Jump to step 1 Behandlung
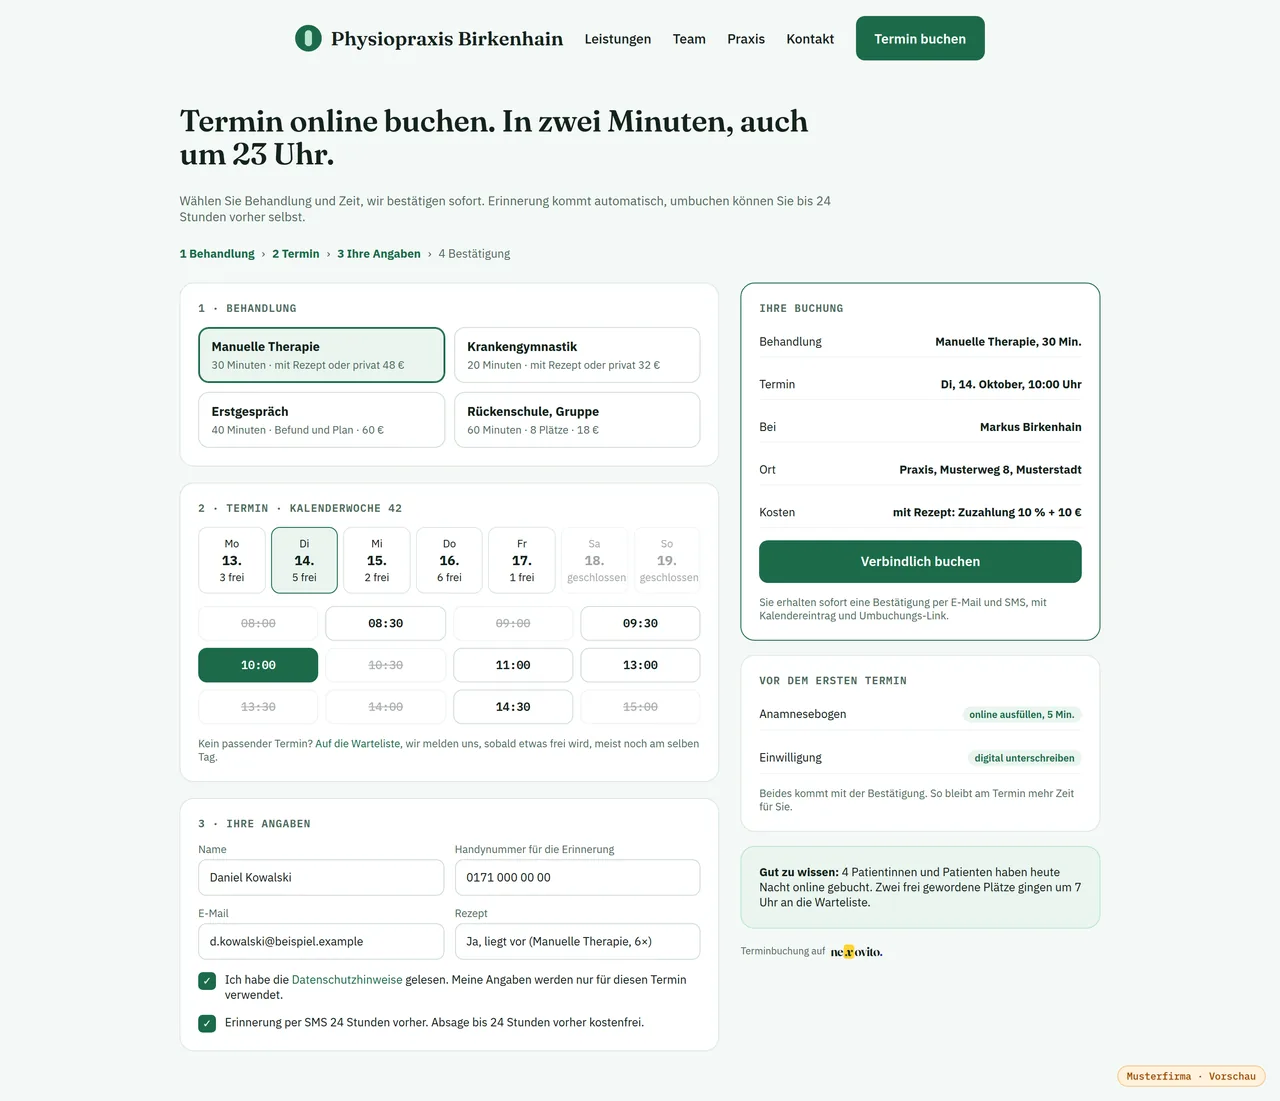 (217, 254)
